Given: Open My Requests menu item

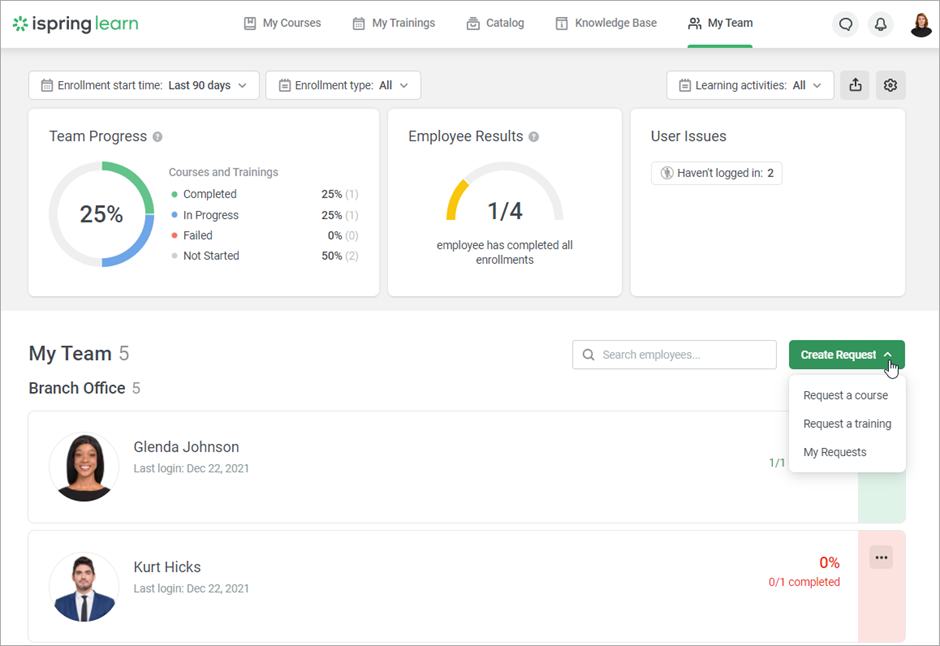Looking at the screenshot, I should coord(835,452).
